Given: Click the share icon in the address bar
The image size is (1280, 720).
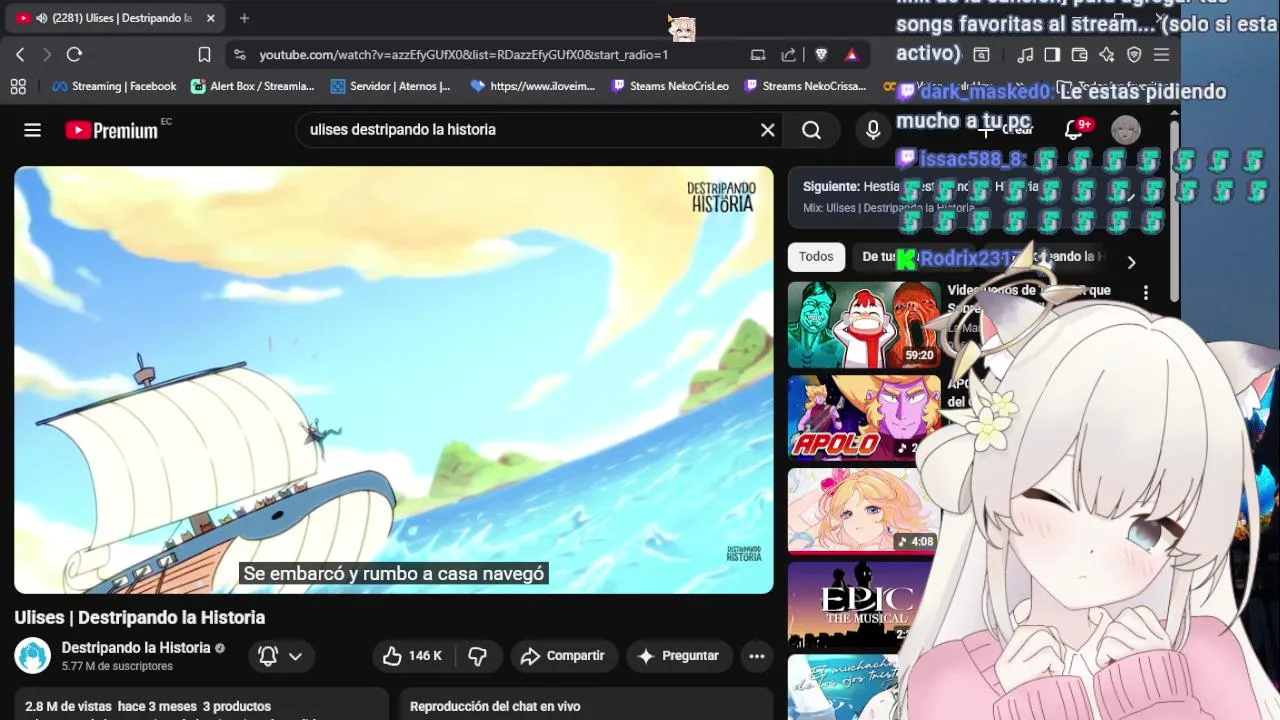Looking at the screenshot, I should coord(789,55).
